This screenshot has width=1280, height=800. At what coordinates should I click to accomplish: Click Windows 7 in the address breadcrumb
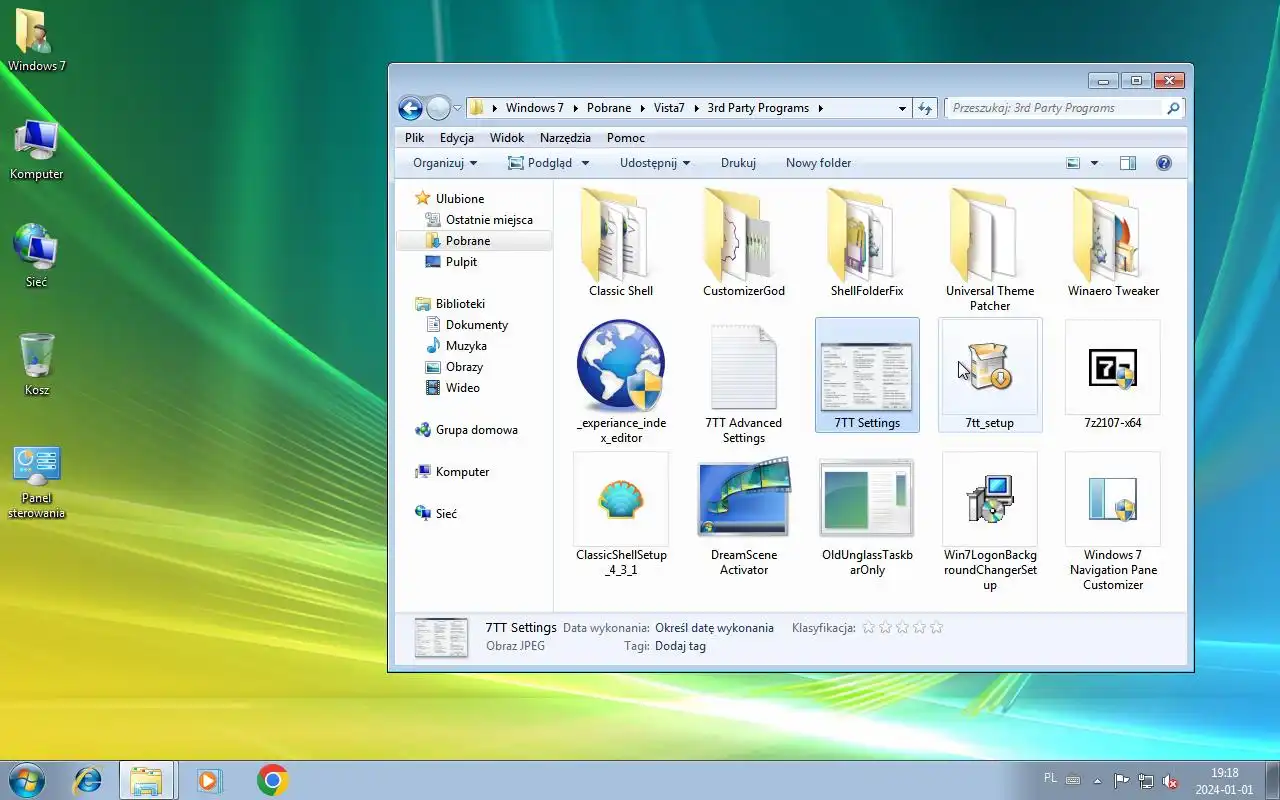(535, 108)
